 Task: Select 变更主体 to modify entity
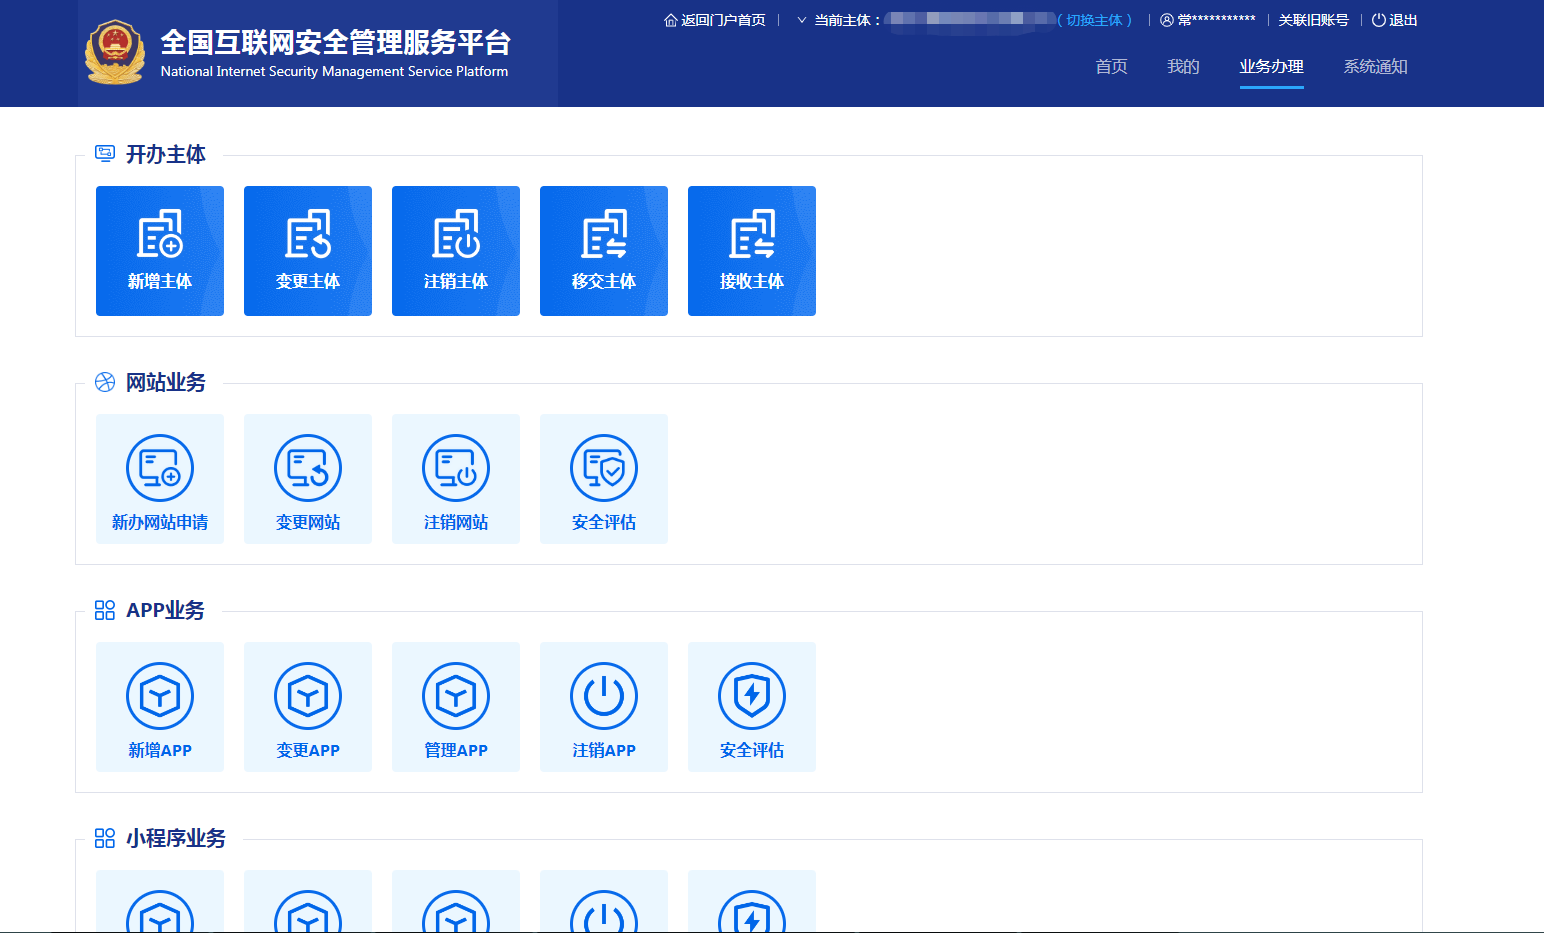307,250
